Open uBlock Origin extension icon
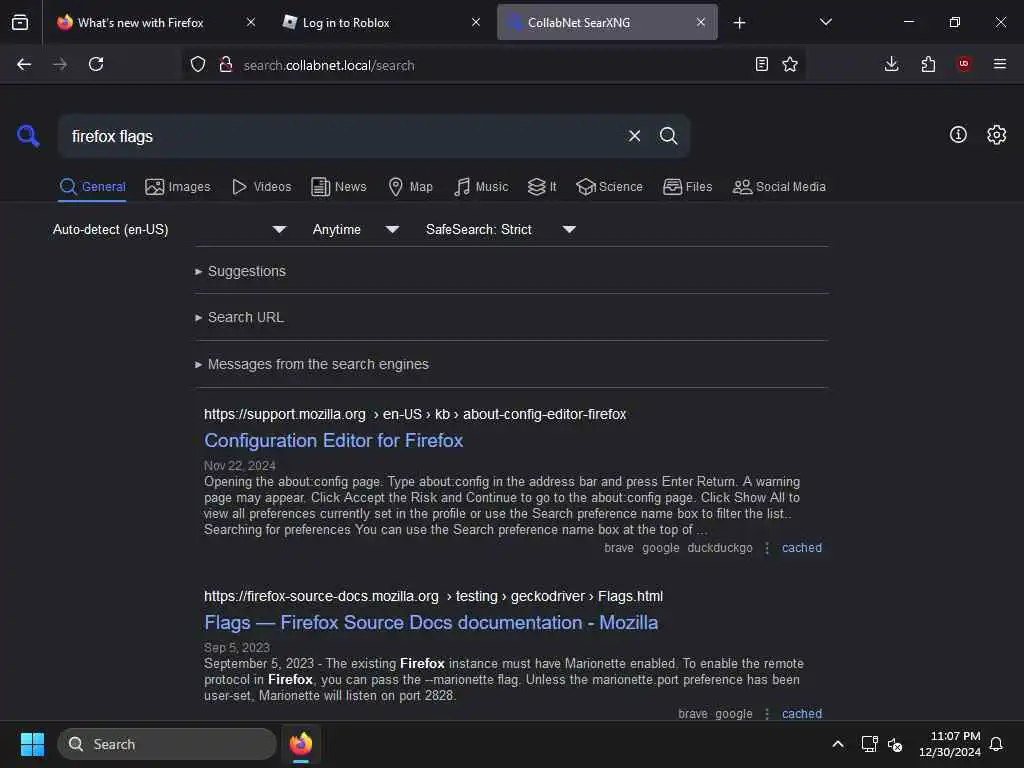This screenshot has width=1024, height=768. (x=964, y=64)
